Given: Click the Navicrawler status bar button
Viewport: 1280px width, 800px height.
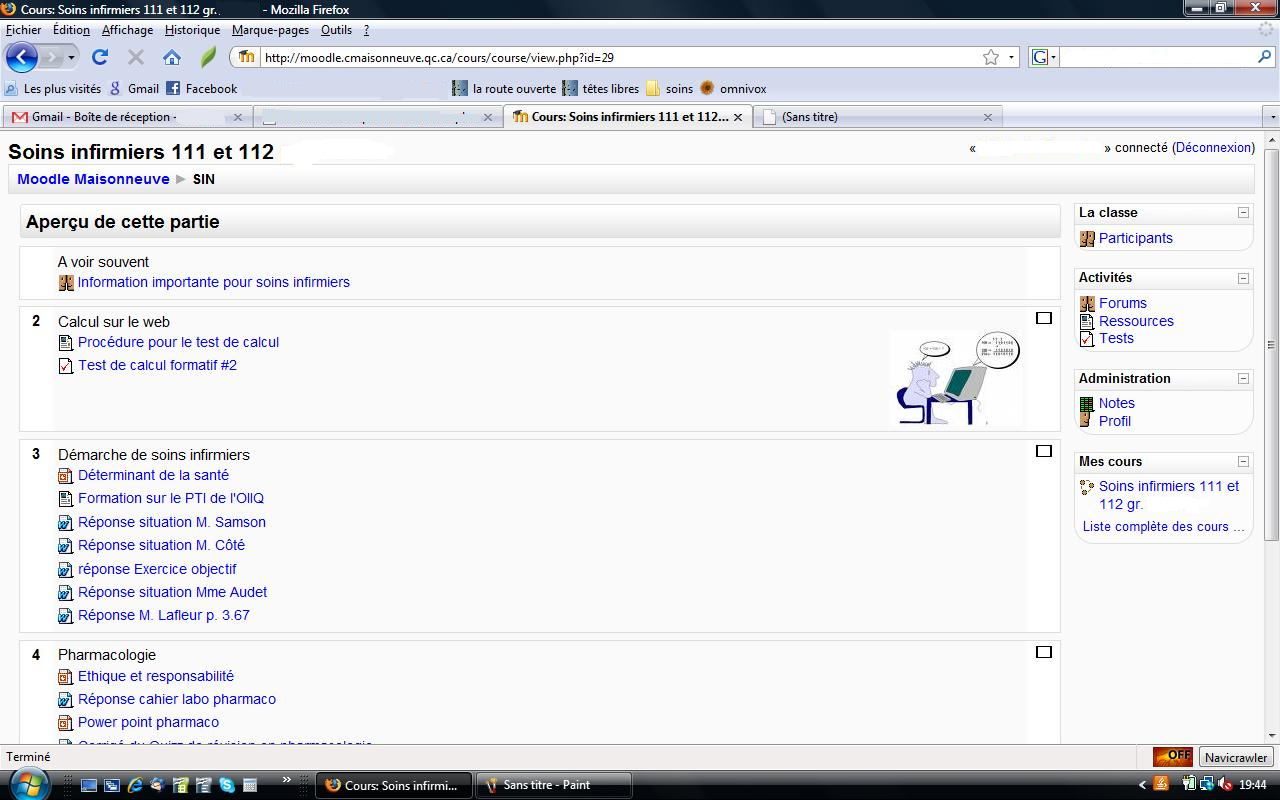Looking at the screenshot, I should click(1236, 757).
